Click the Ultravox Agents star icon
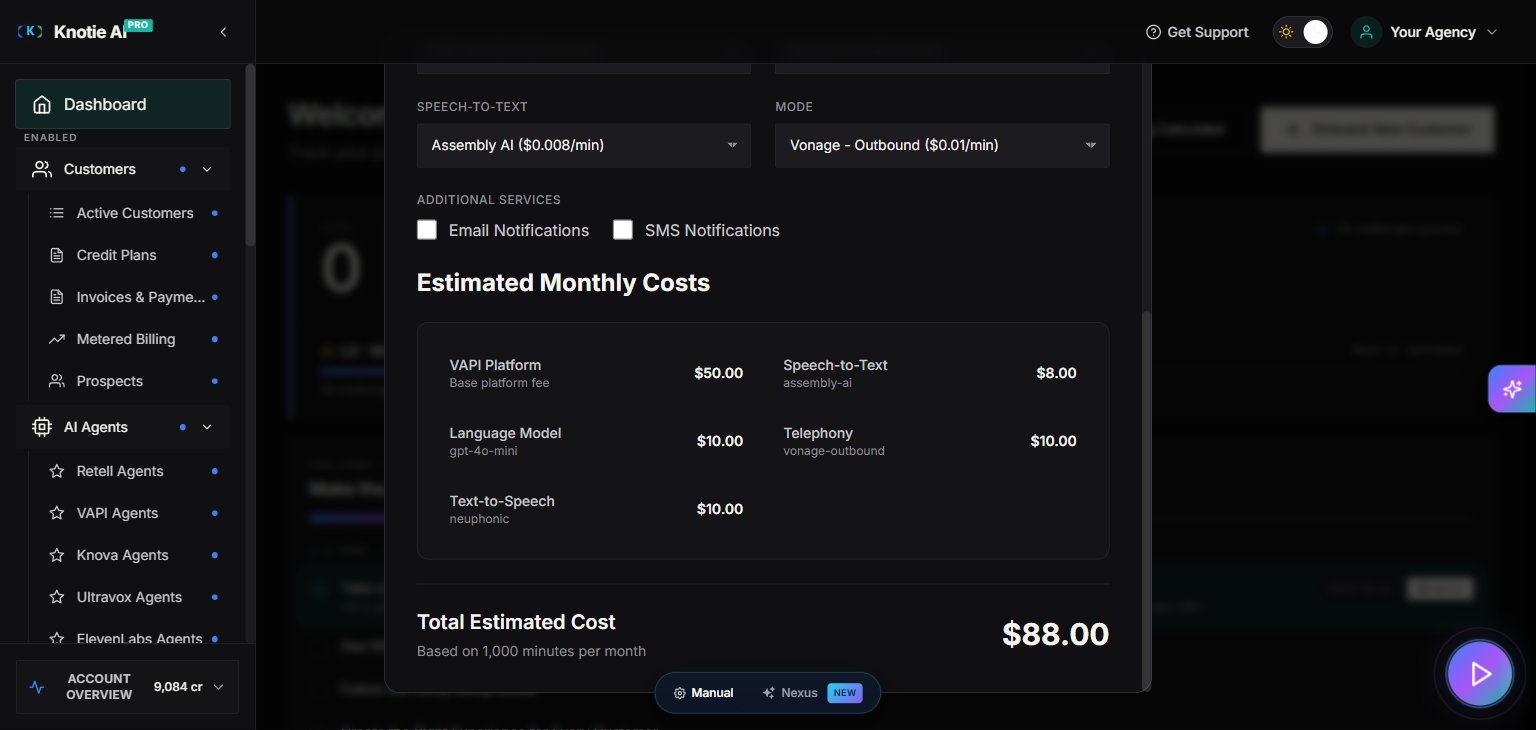The height and width of the screenshot is (730, 1536). 57,597
